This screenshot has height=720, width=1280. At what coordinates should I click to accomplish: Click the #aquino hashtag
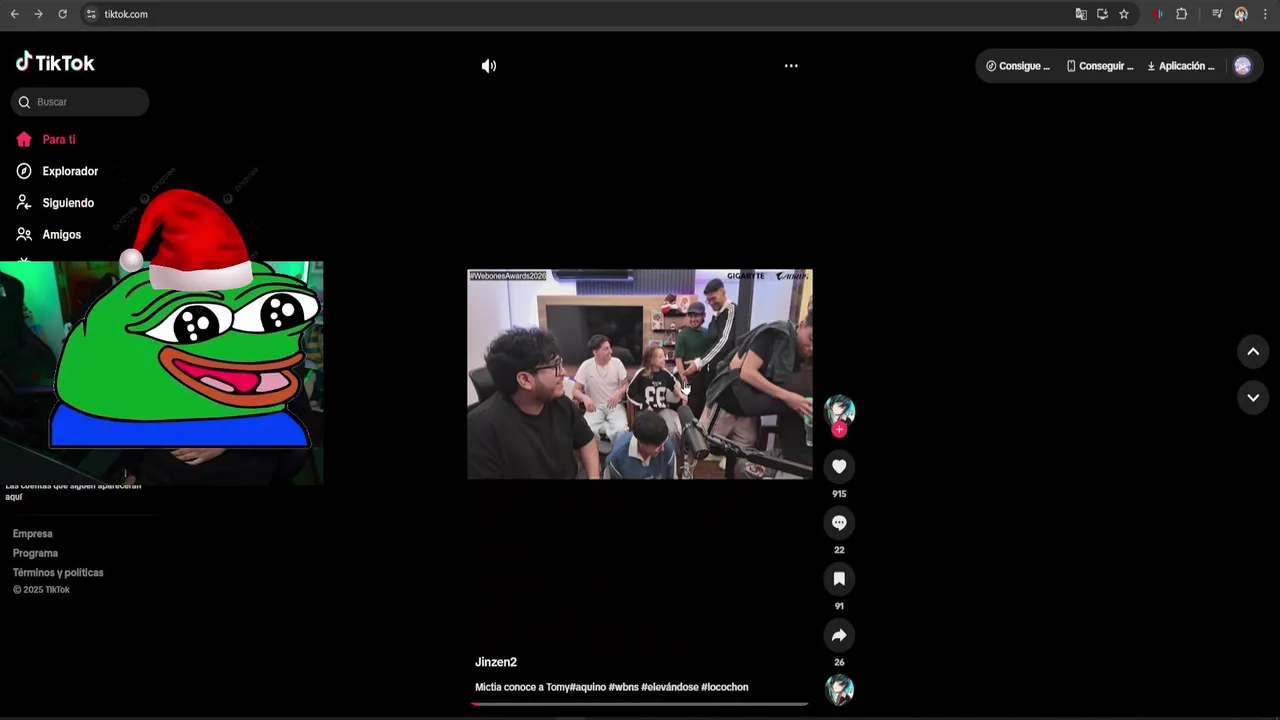588,687
